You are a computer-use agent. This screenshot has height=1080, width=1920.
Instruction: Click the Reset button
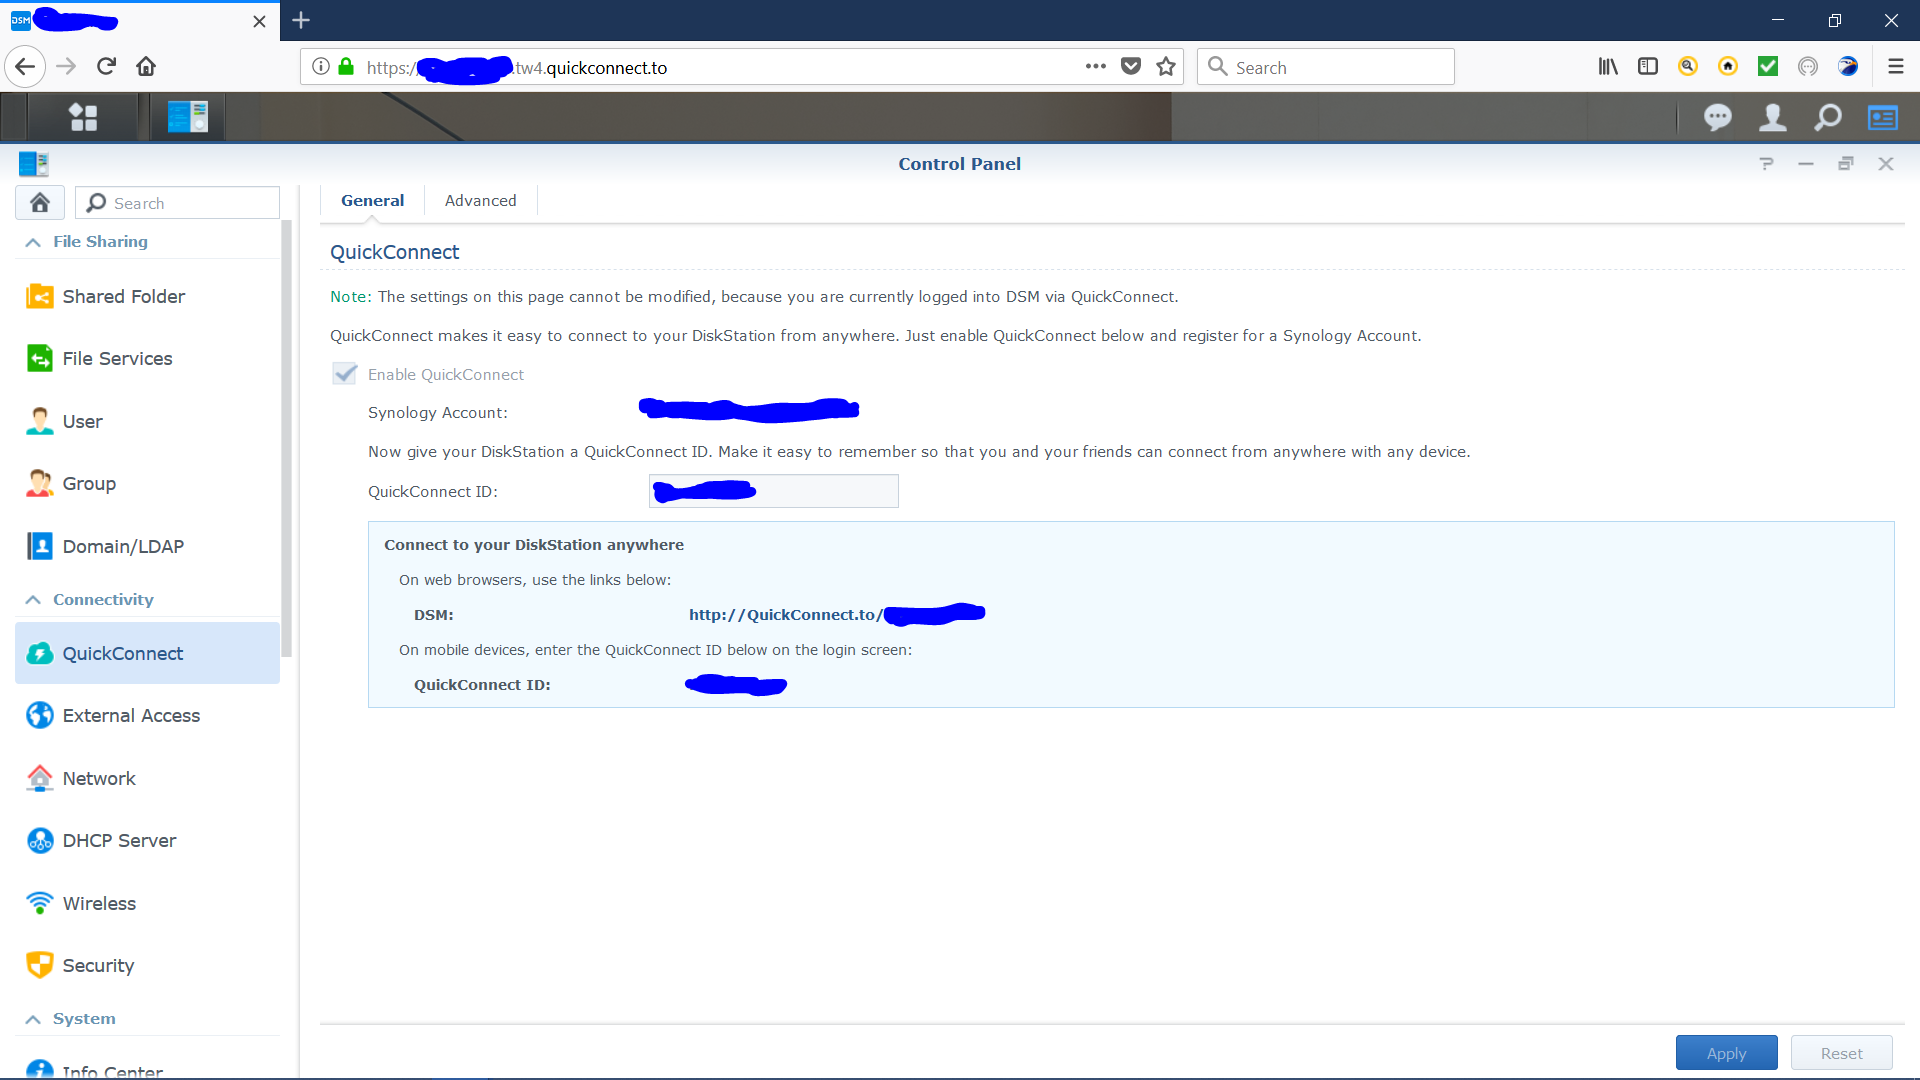pyautogui.click(x=1842, y=1053)
